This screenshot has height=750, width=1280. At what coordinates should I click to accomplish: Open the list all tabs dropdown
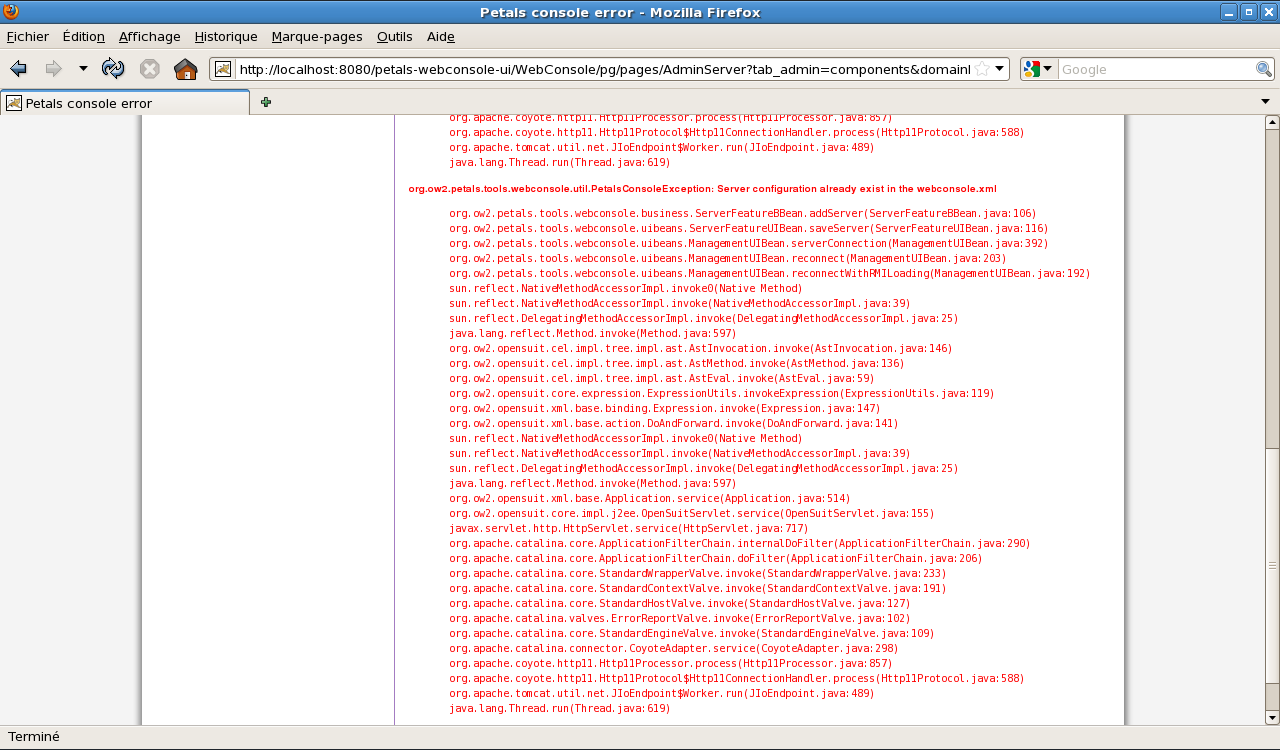[1265, 102]
